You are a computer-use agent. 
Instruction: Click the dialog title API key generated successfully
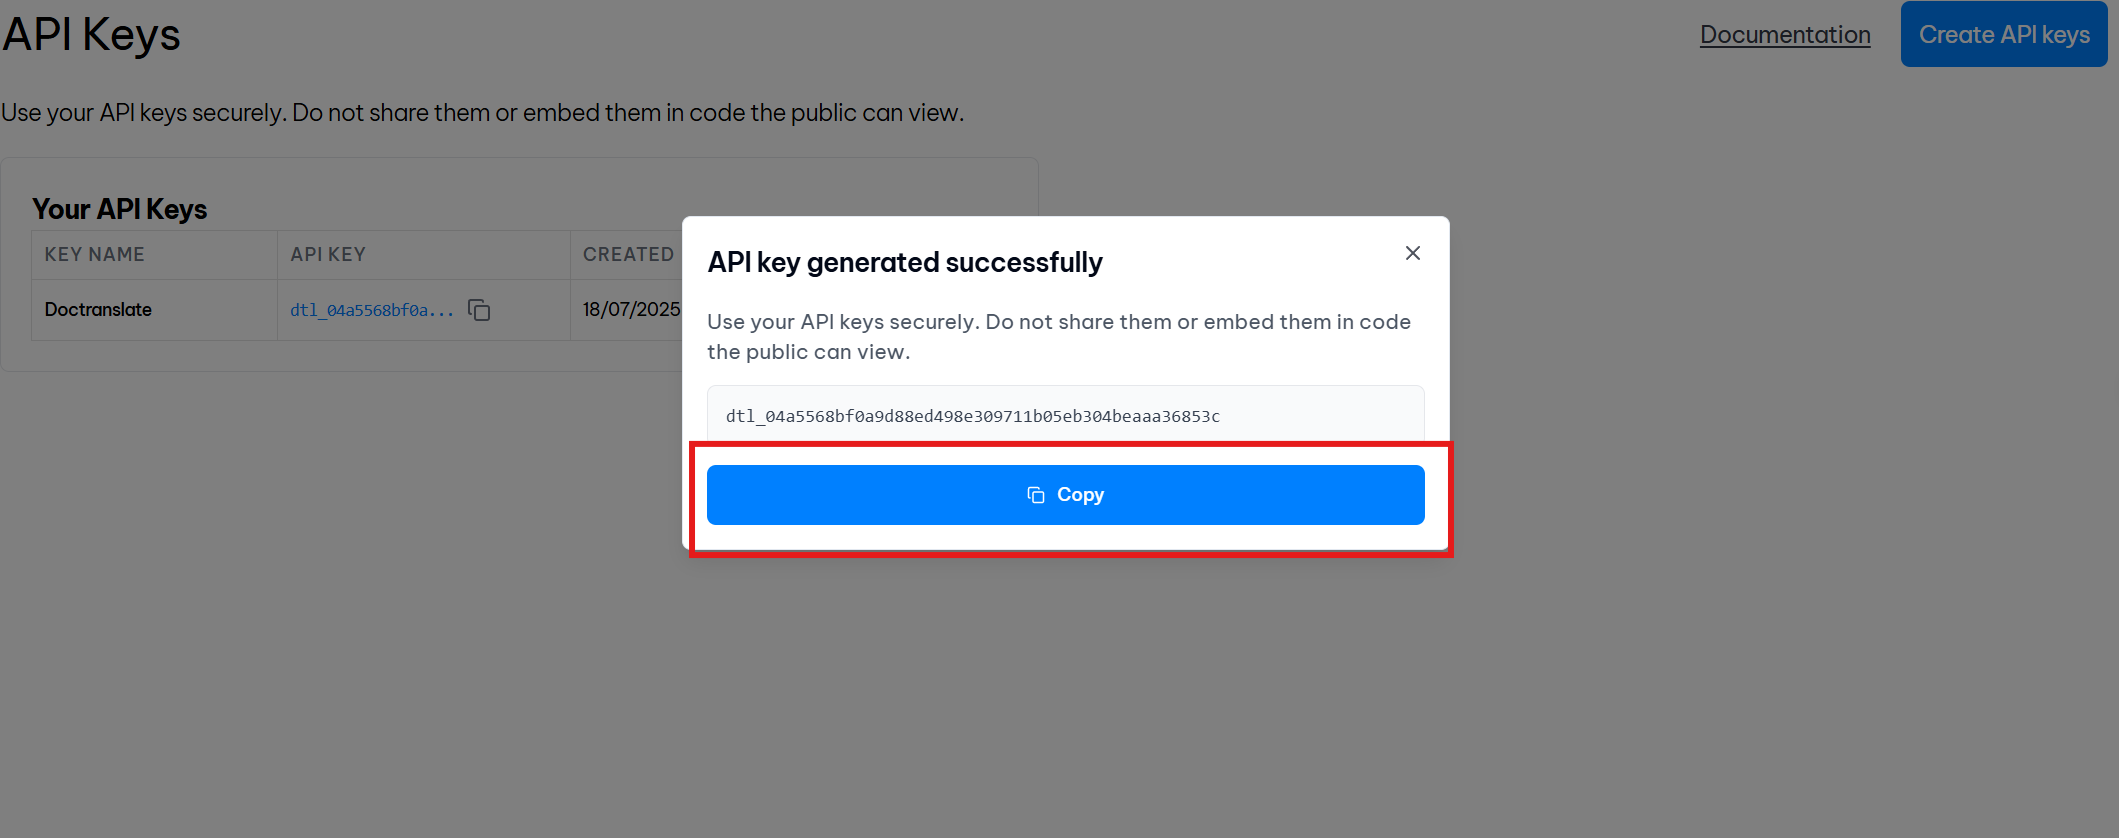coord(905,262)
